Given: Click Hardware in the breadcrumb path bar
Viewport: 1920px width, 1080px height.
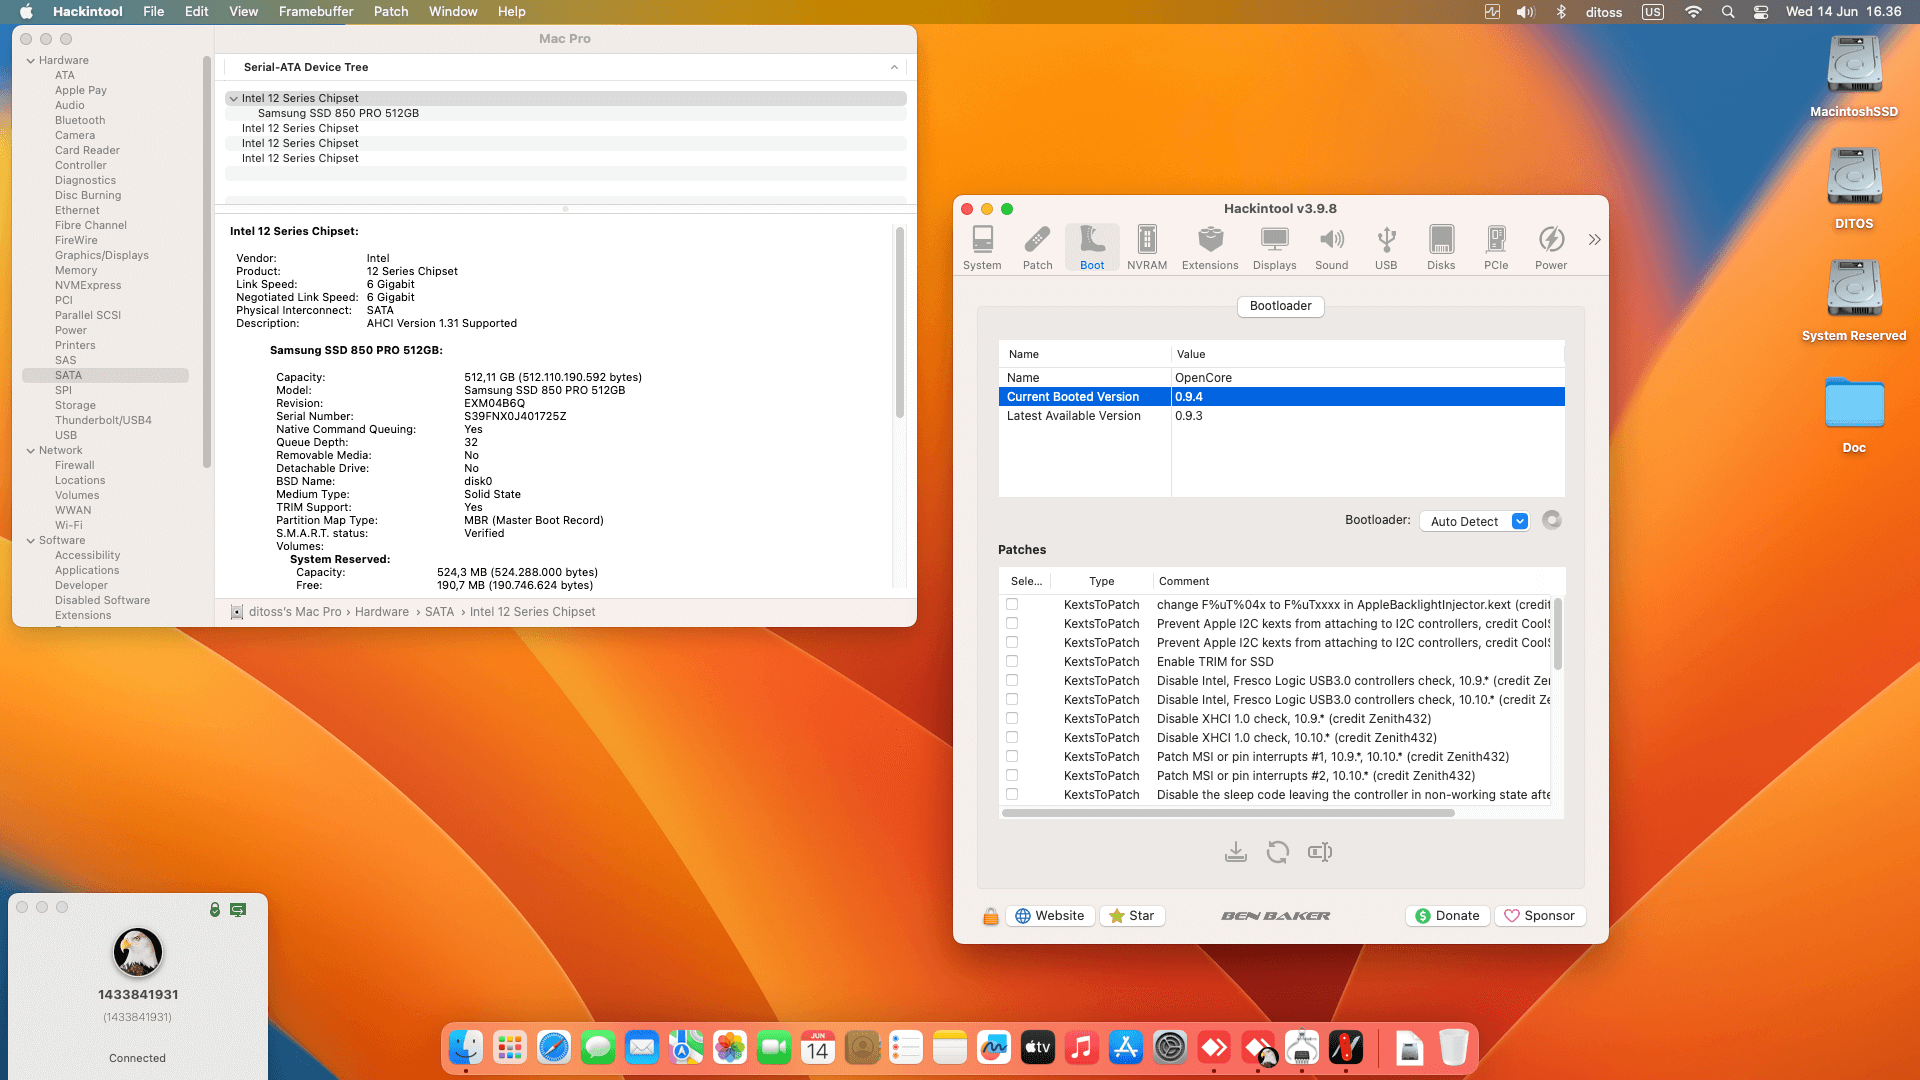Looking at the screenshot, I should (382, 612).
